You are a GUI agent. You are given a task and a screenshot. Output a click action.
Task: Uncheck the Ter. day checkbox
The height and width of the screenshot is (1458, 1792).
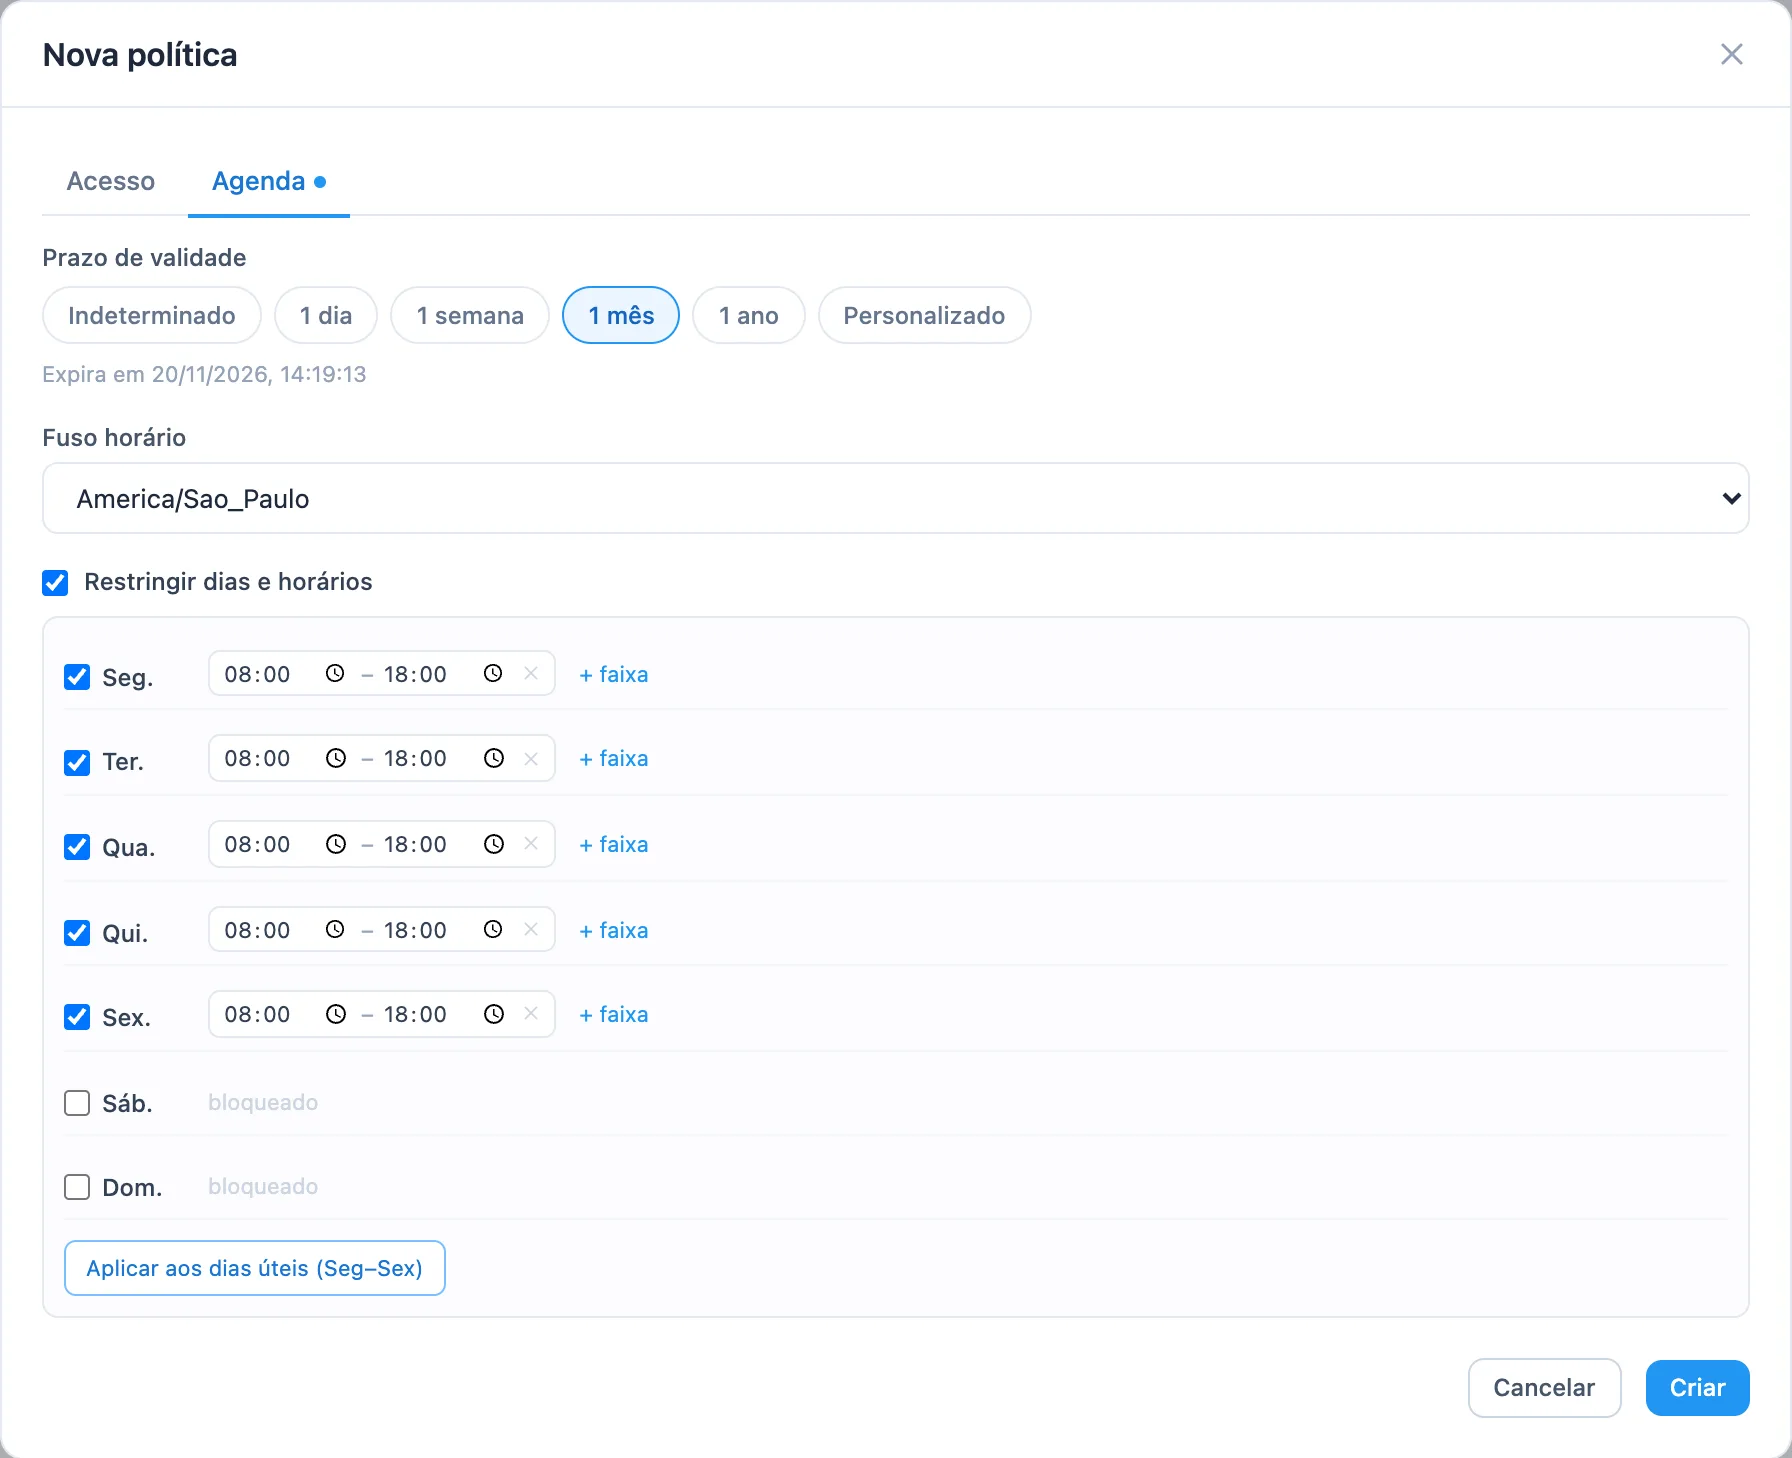point(77,763)
